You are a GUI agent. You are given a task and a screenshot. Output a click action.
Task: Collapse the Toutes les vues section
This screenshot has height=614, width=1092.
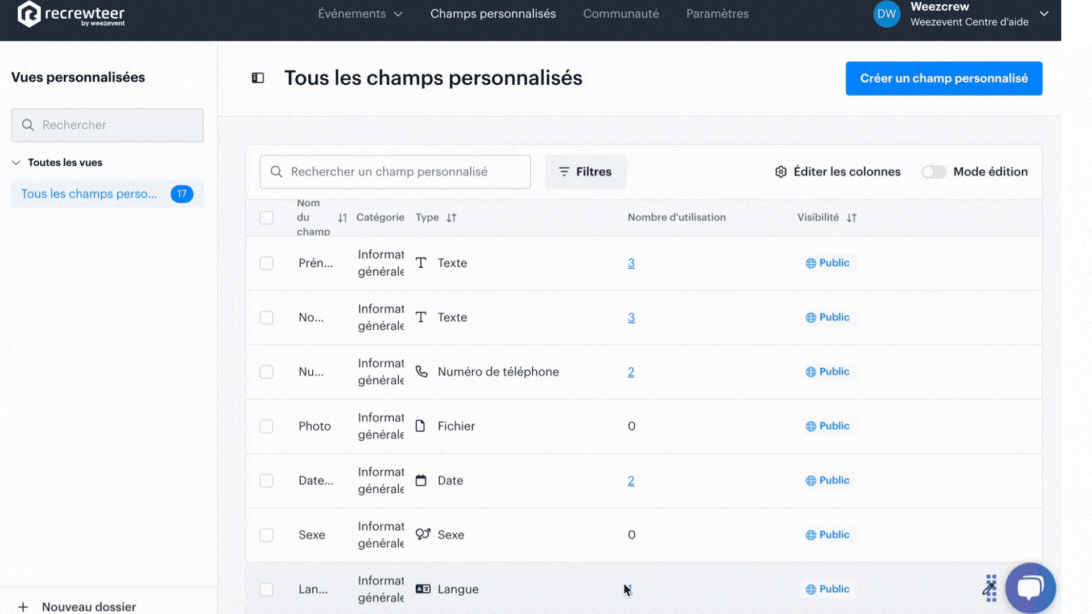coord(16,163)
